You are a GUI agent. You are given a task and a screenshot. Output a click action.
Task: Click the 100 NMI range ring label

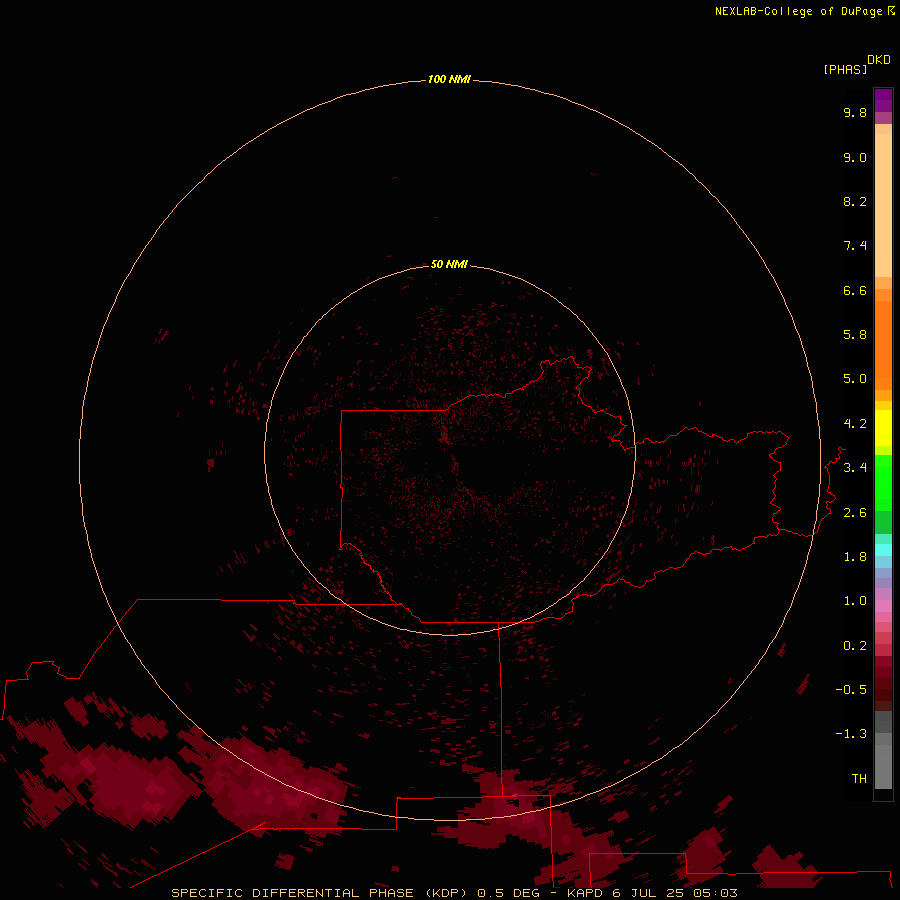pyautogui.click(x=449, y=79)
